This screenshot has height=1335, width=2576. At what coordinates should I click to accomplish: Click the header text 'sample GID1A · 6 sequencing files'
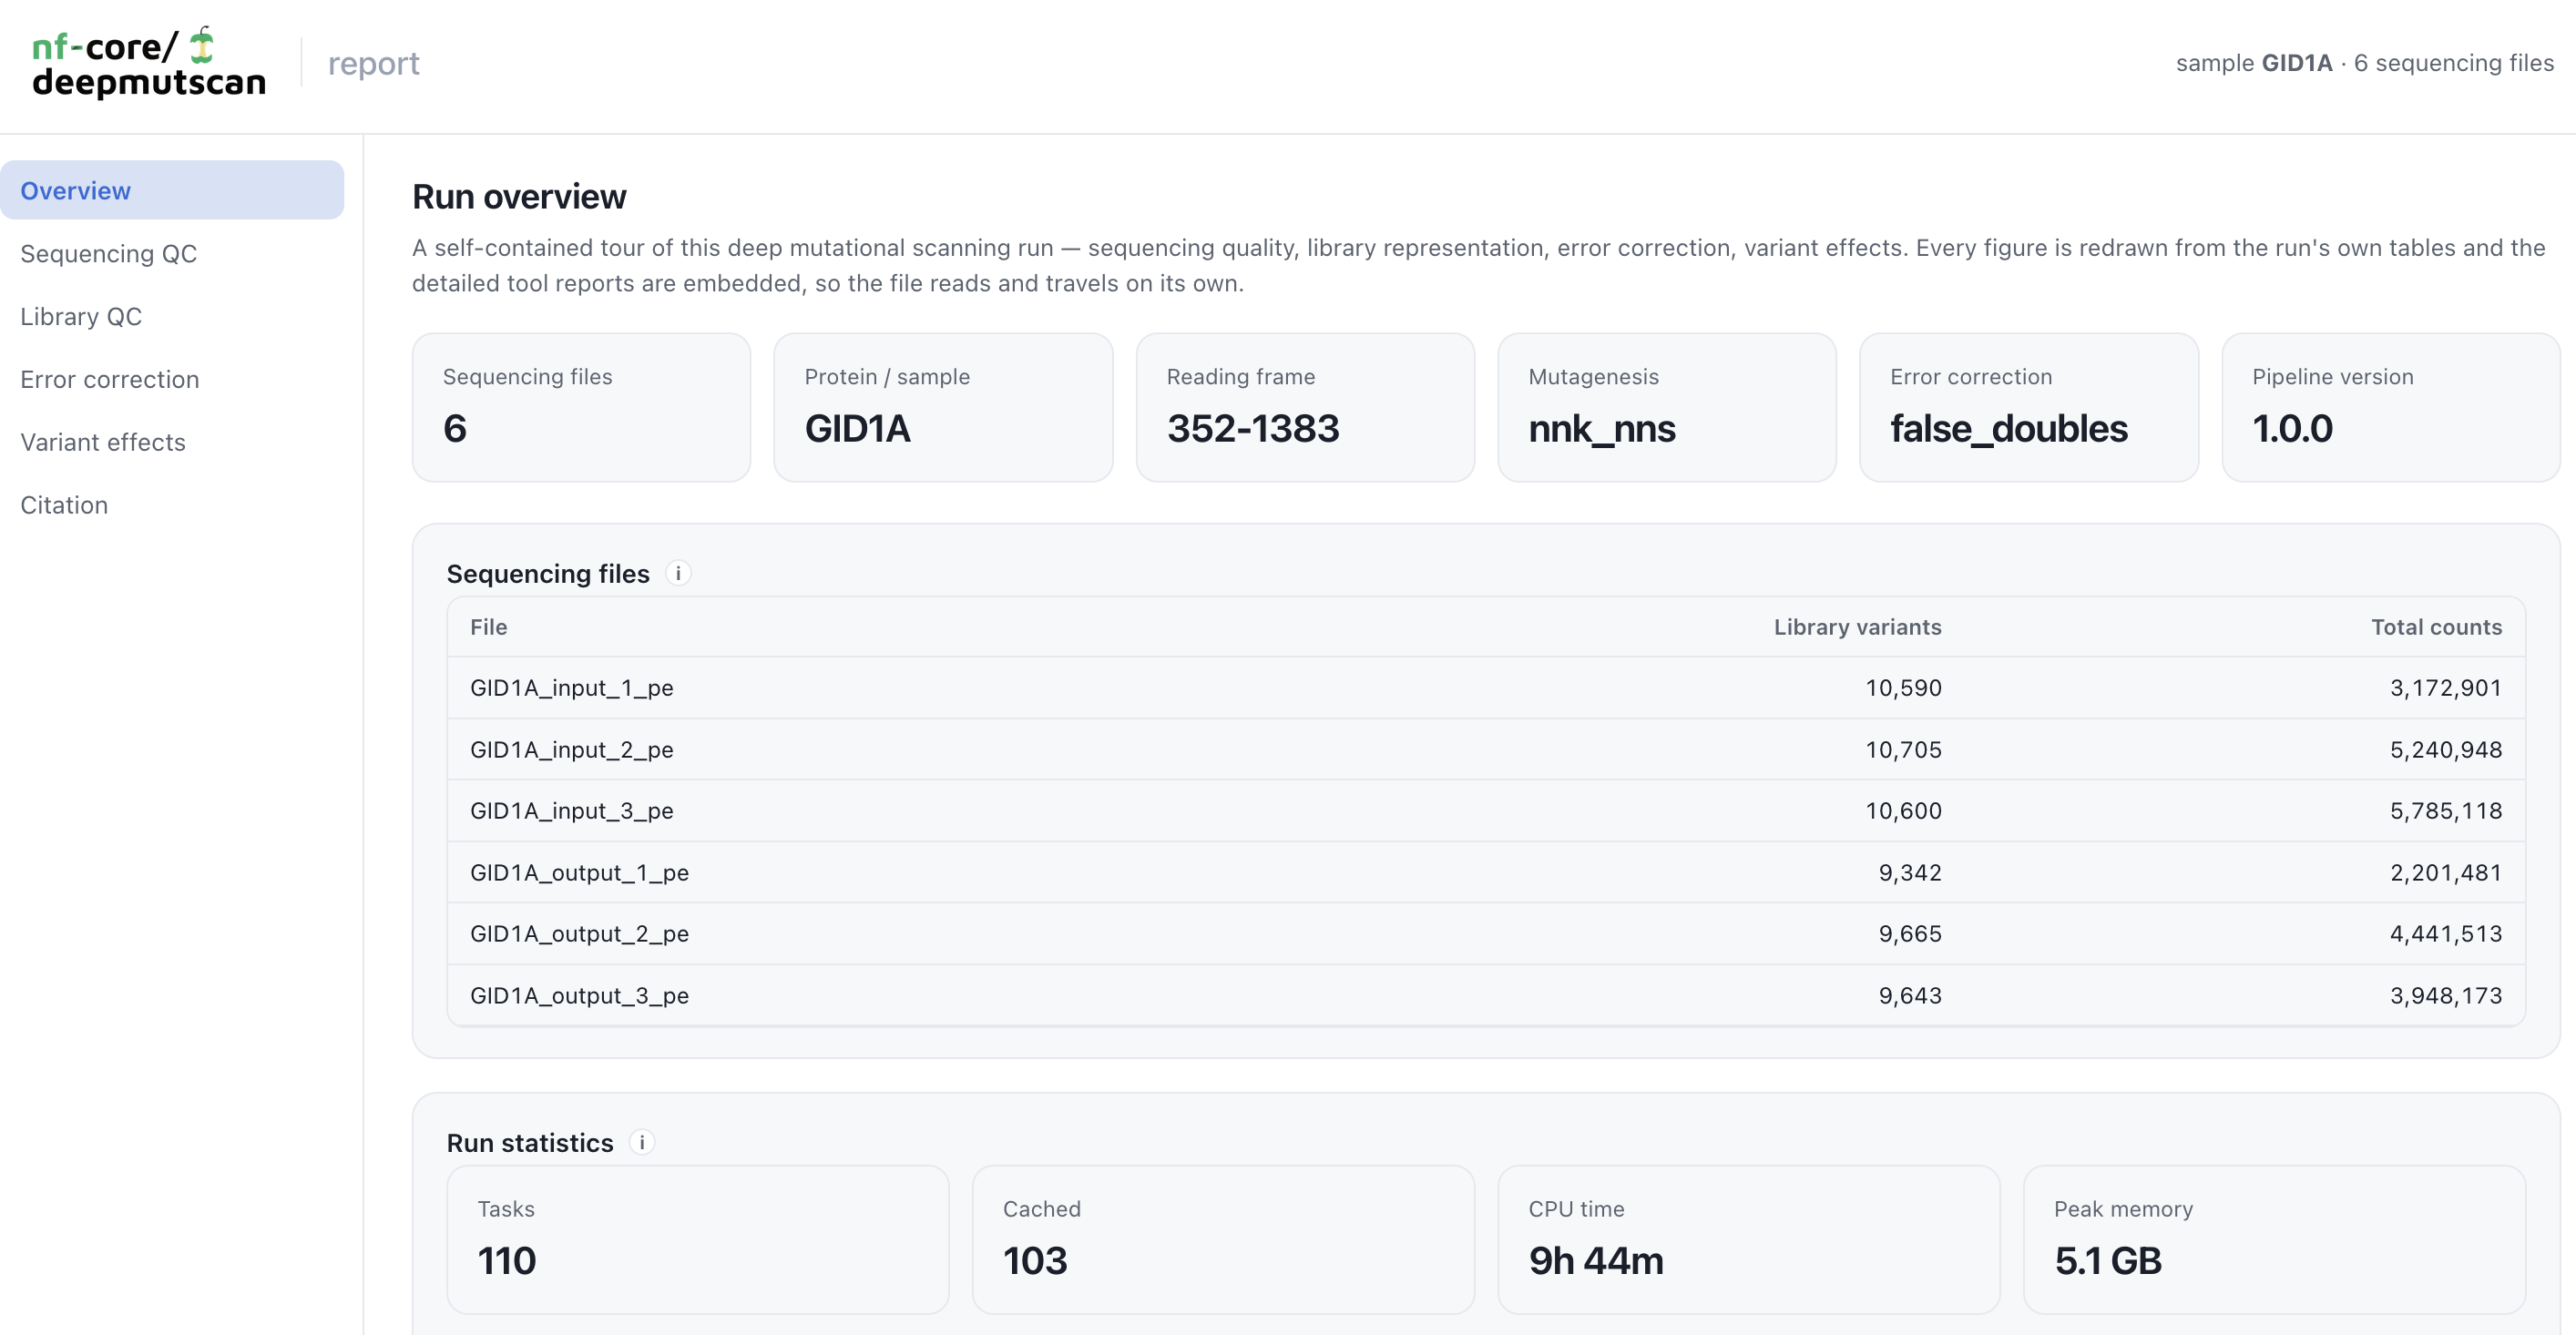(x=2364, y=63)
